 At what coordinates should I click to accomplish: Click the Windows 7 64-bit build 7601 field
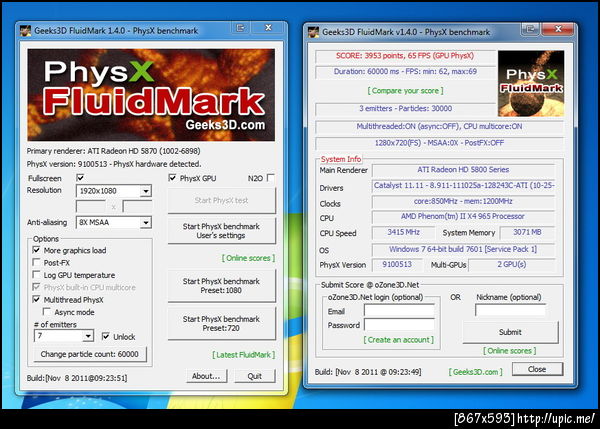[x=463, y=250]
